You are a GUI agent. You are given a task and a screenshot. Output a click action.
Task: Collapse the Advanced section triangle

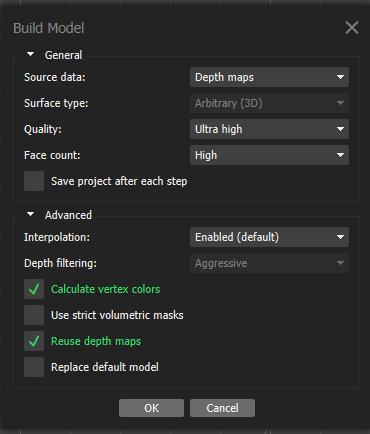point(30,214)
